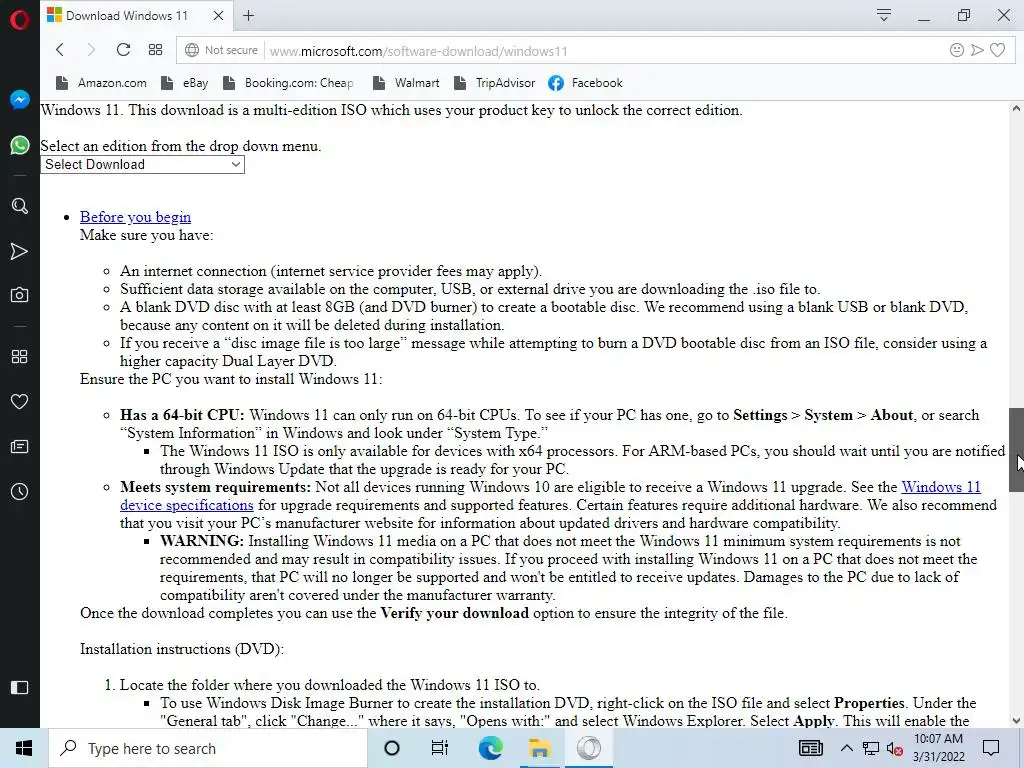Open the snapshot camera tool in sidebar
The width and height of the screenshot is (1024, 768).
tap(20, 295)
